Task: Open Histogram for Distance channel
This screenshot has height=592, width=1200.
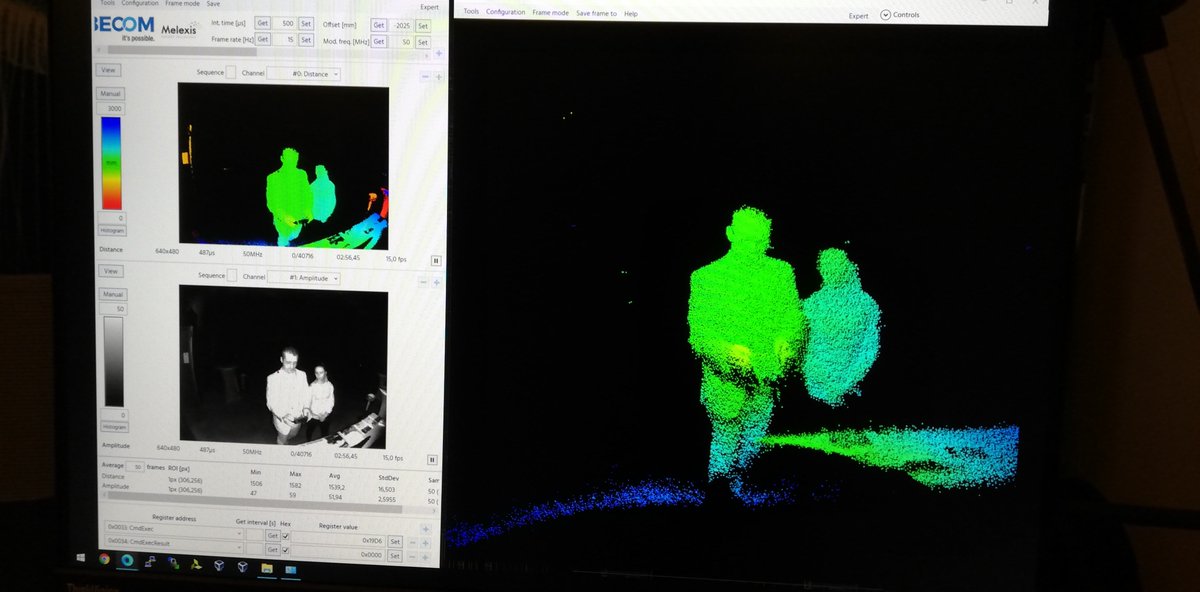Action: (112, 230)
